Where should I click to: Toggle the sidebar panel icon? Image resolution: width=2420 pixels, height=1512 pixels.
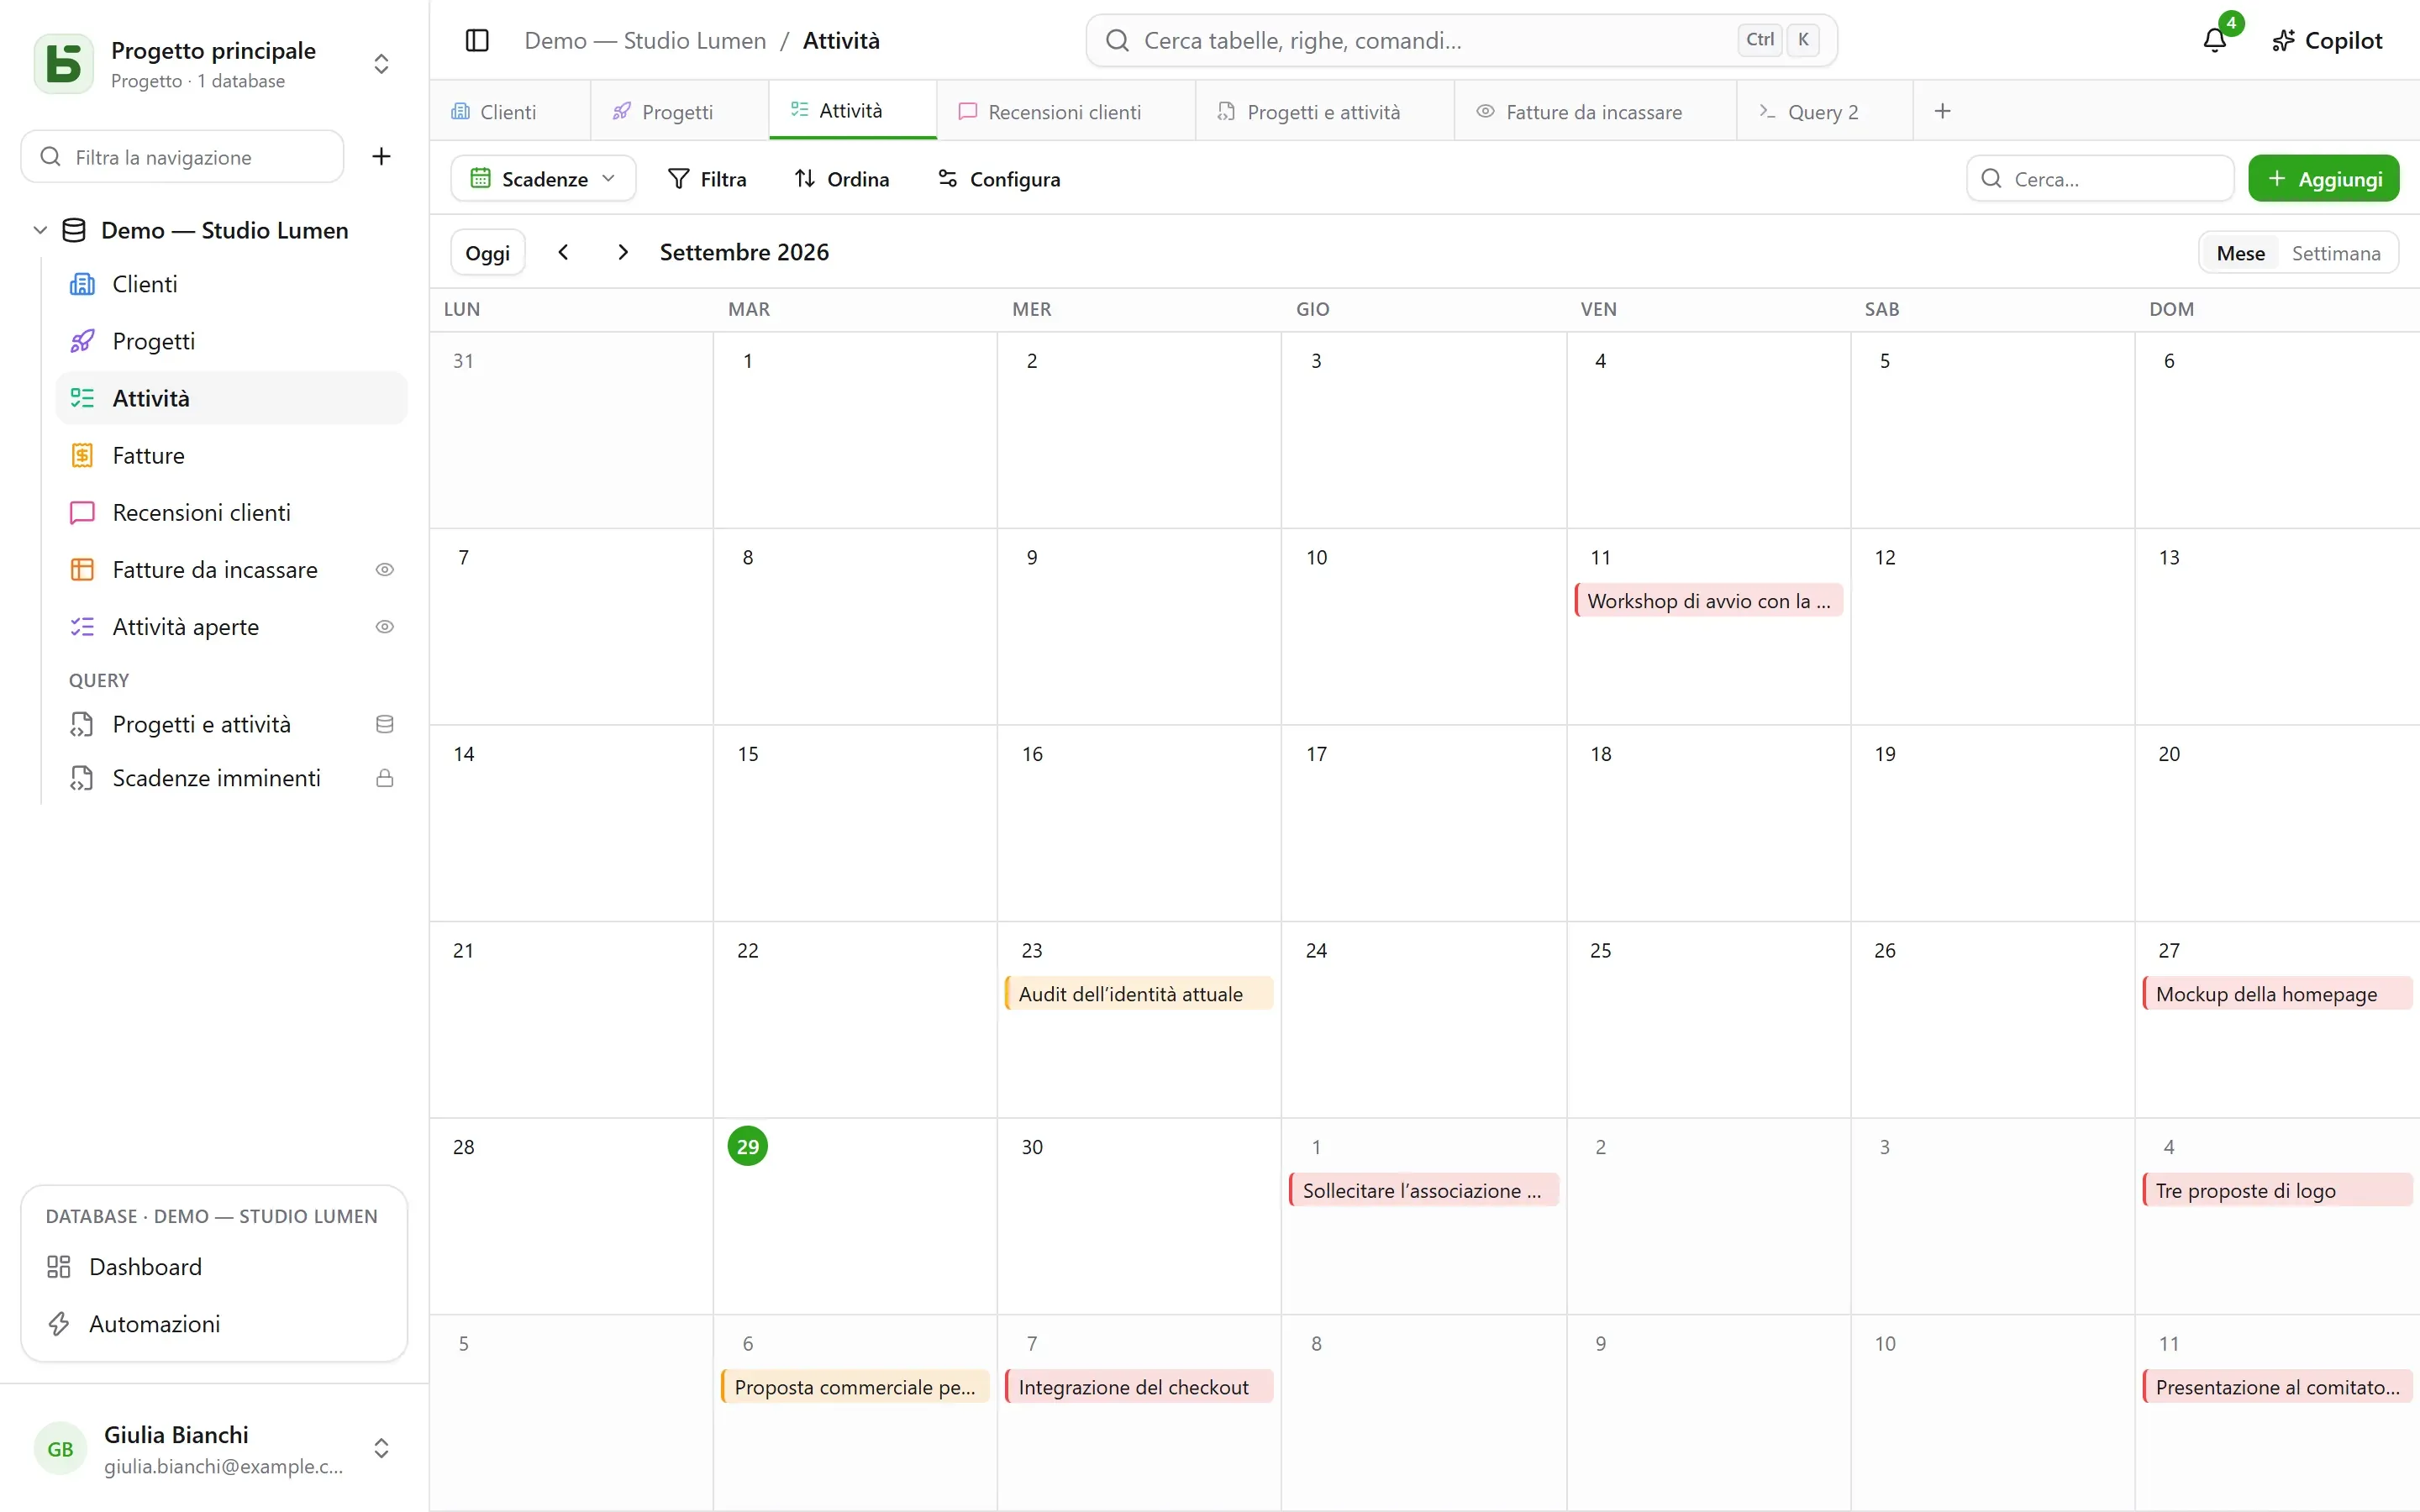pos(477,41)
